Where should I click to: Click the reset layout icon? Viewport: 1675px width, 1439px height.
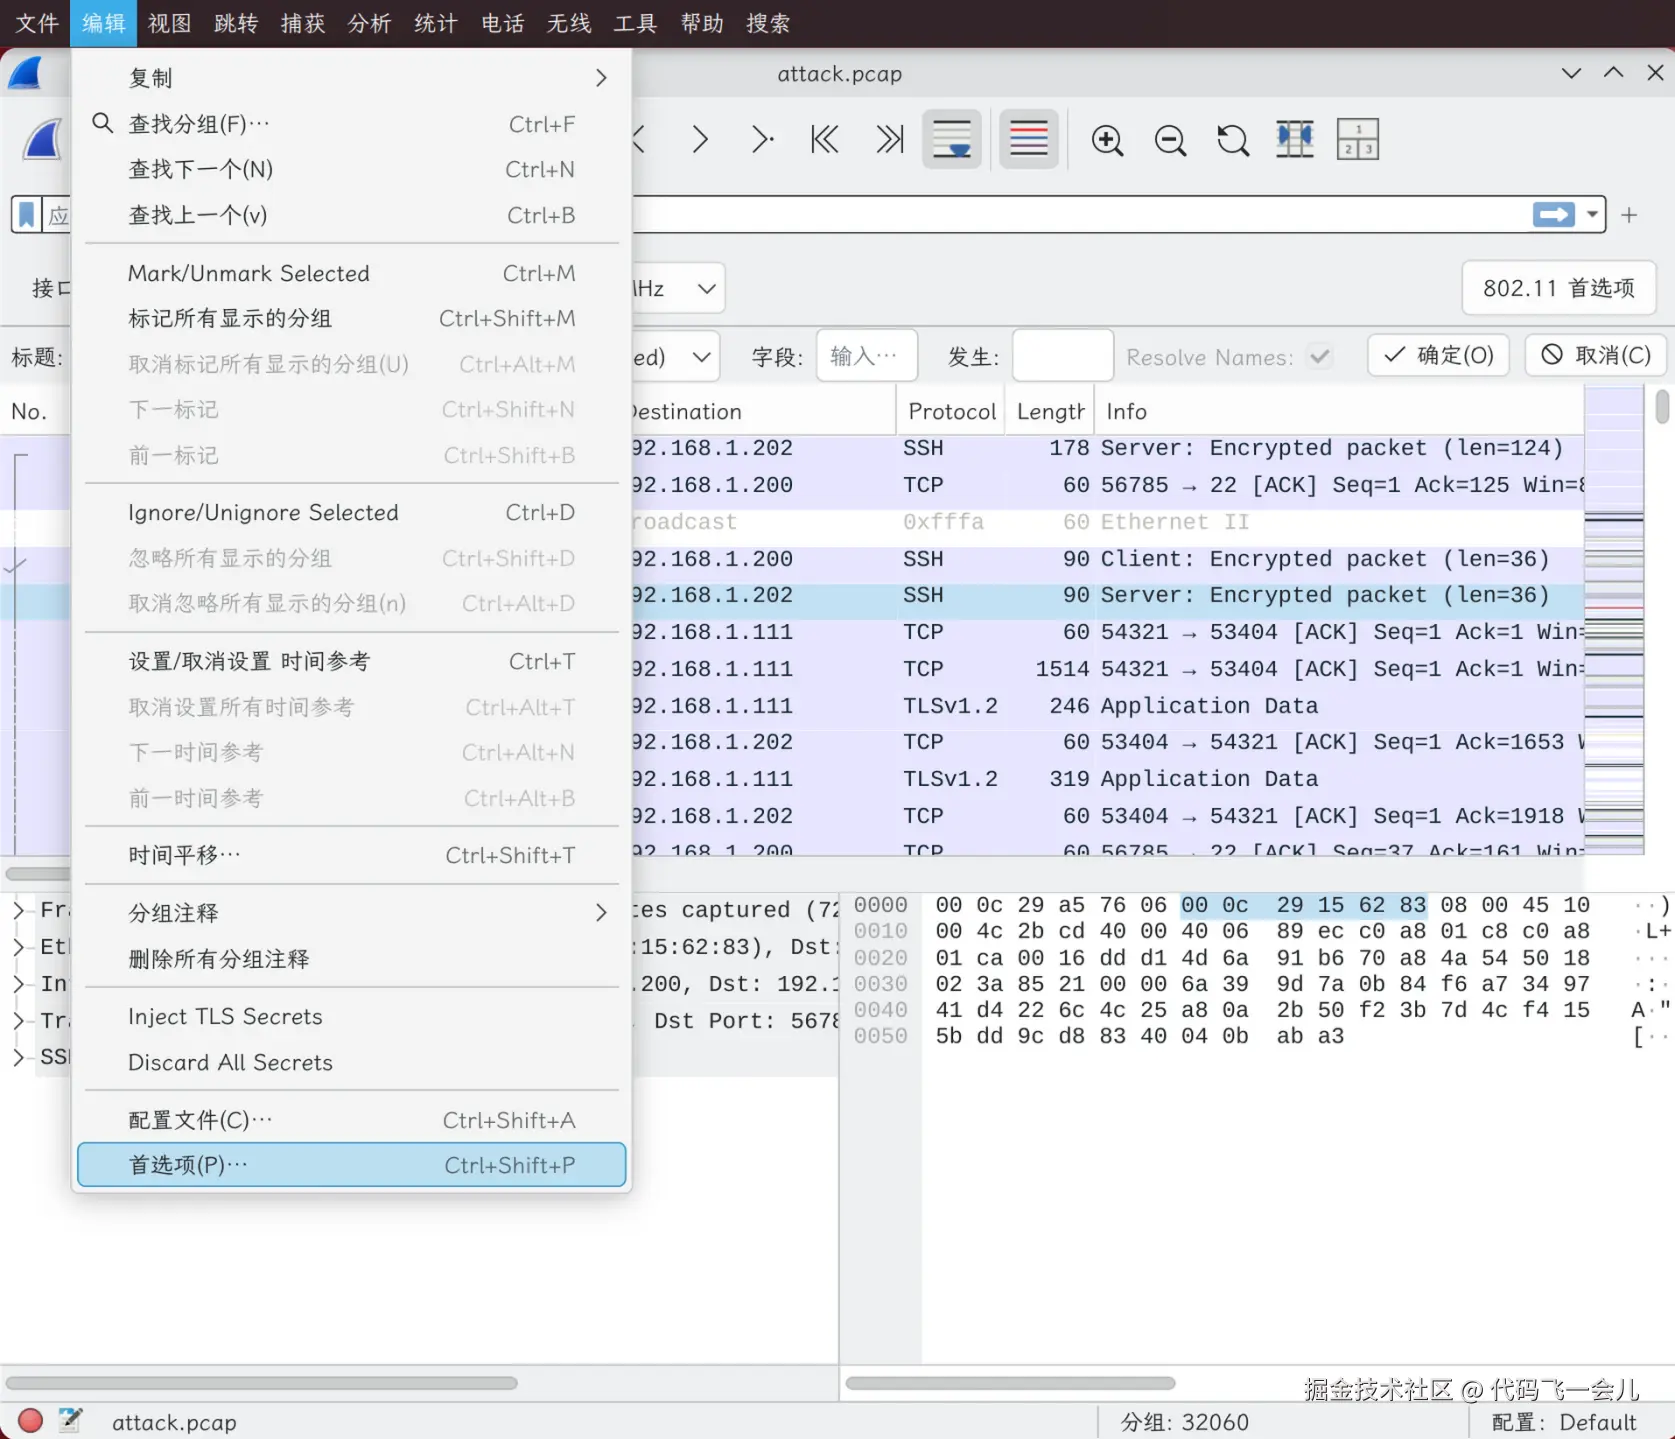pos(1358,140)
